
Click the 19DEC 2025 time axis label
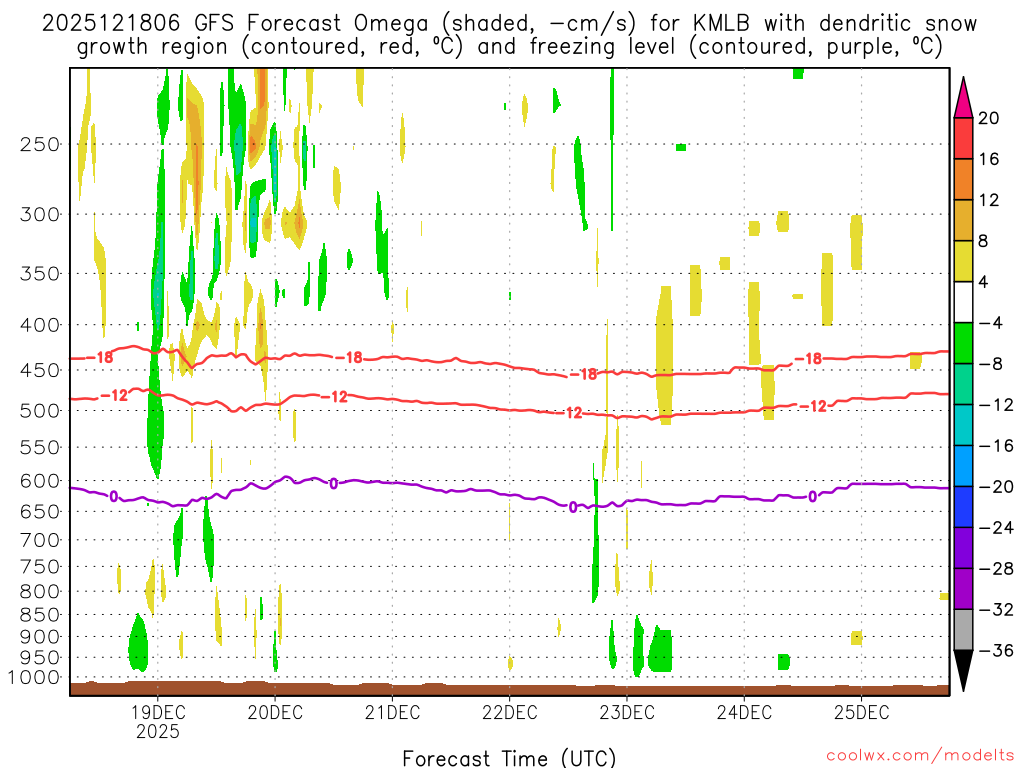[157, 721]
